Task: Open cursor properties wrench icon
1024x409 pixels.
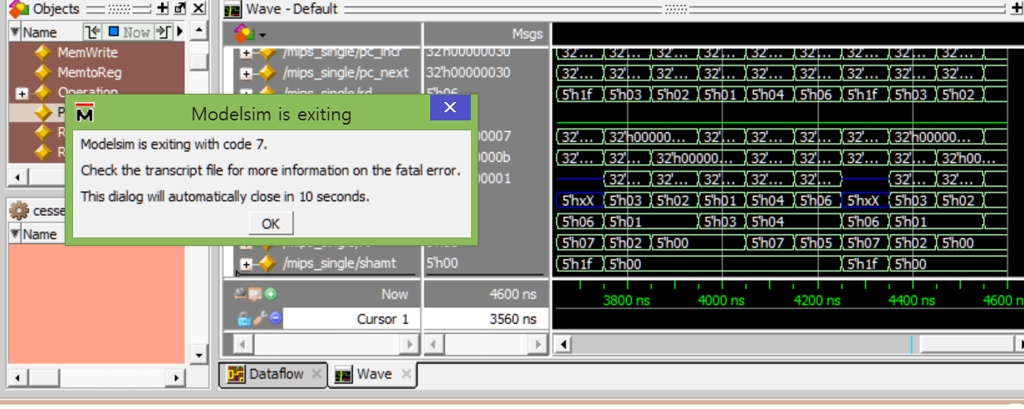Action: tap(259, 319)
